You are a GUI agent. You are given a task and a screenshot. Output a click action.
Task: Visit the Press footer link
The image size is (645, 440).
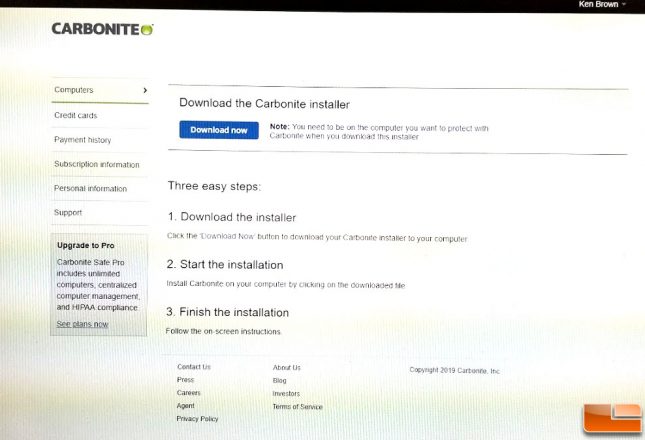(x=186, y=380)
